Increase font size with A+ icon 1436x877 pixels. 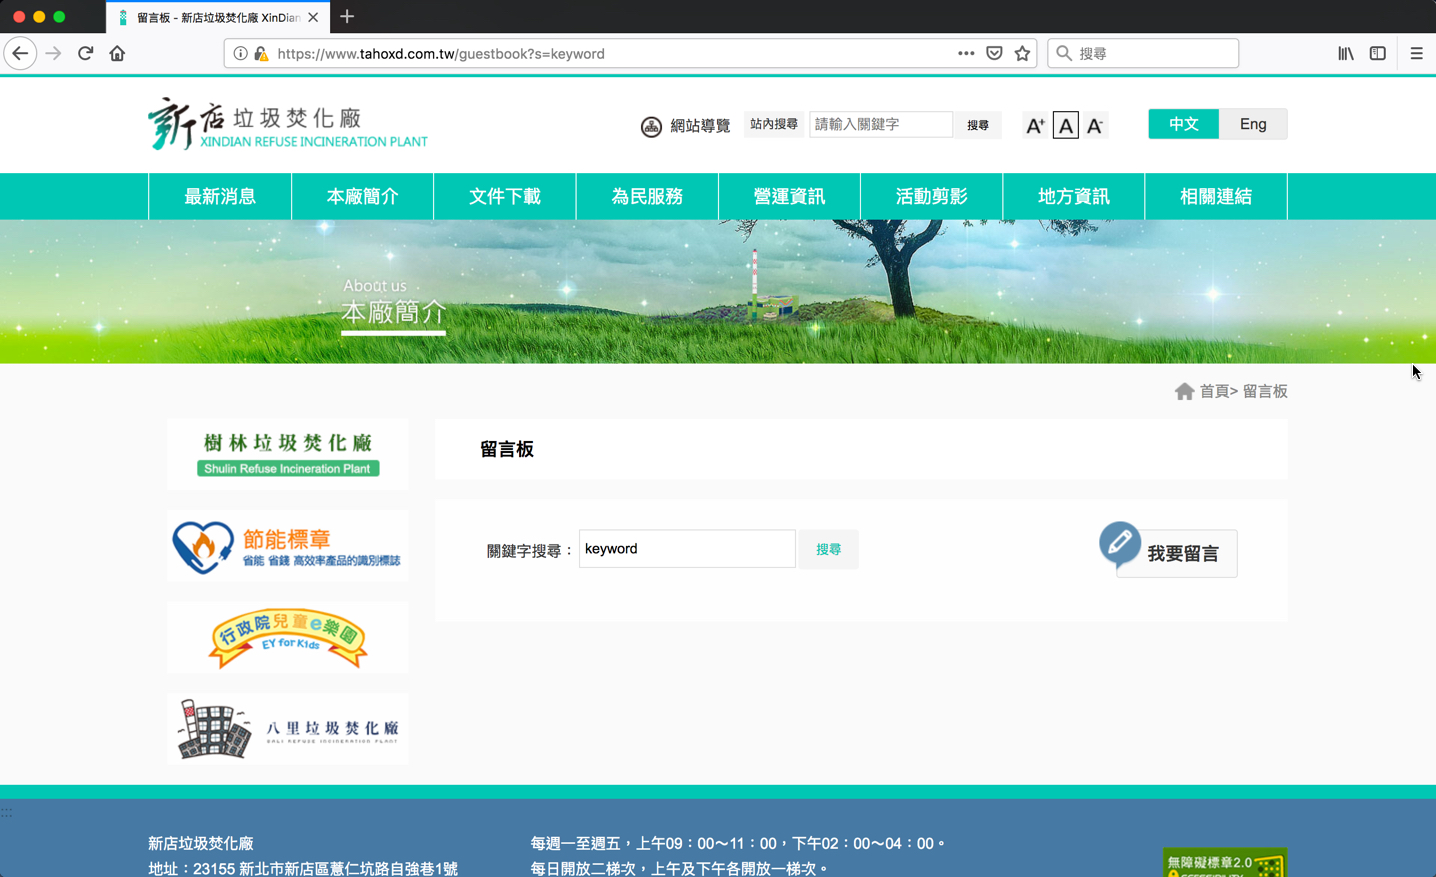1035,125
